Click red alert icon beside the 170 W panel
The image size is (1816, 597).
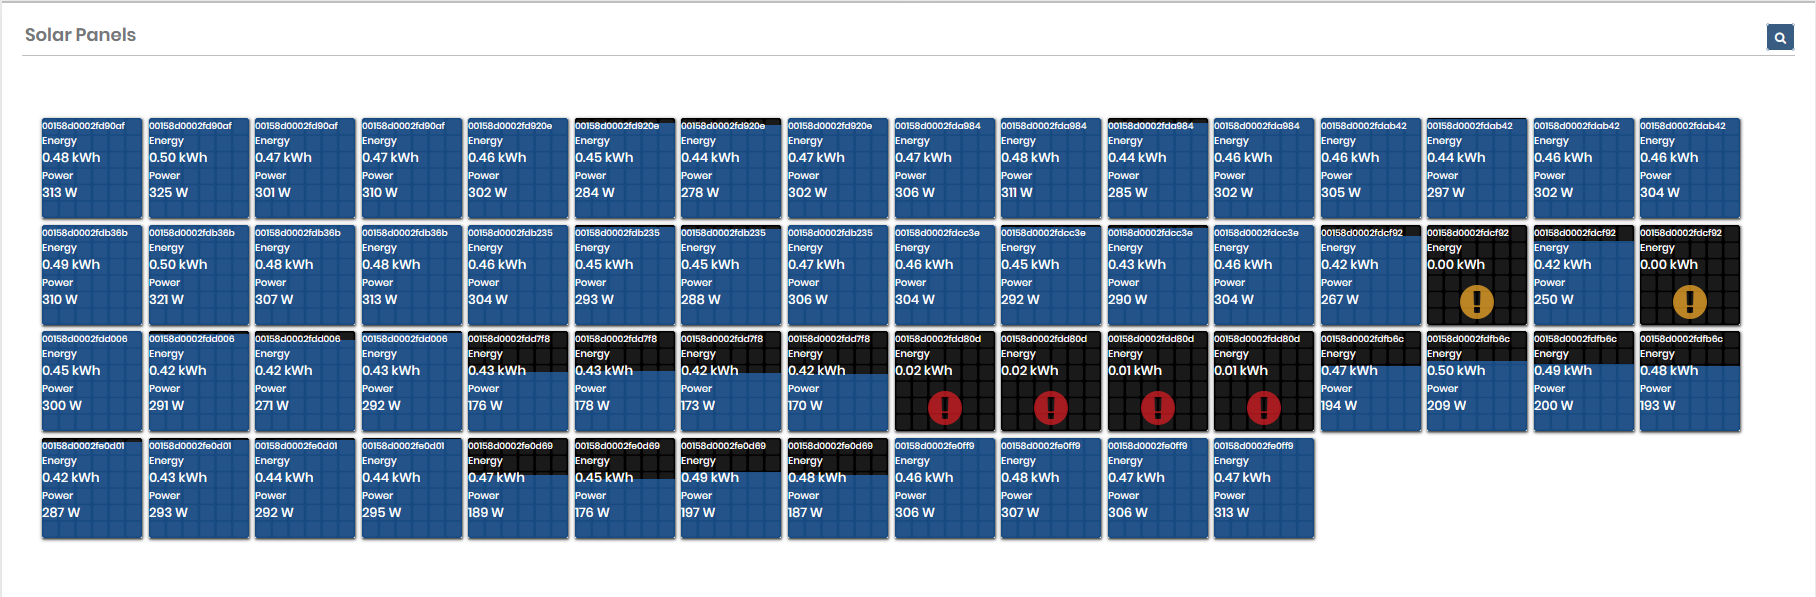pyautogui.click(x=944, y=407)
